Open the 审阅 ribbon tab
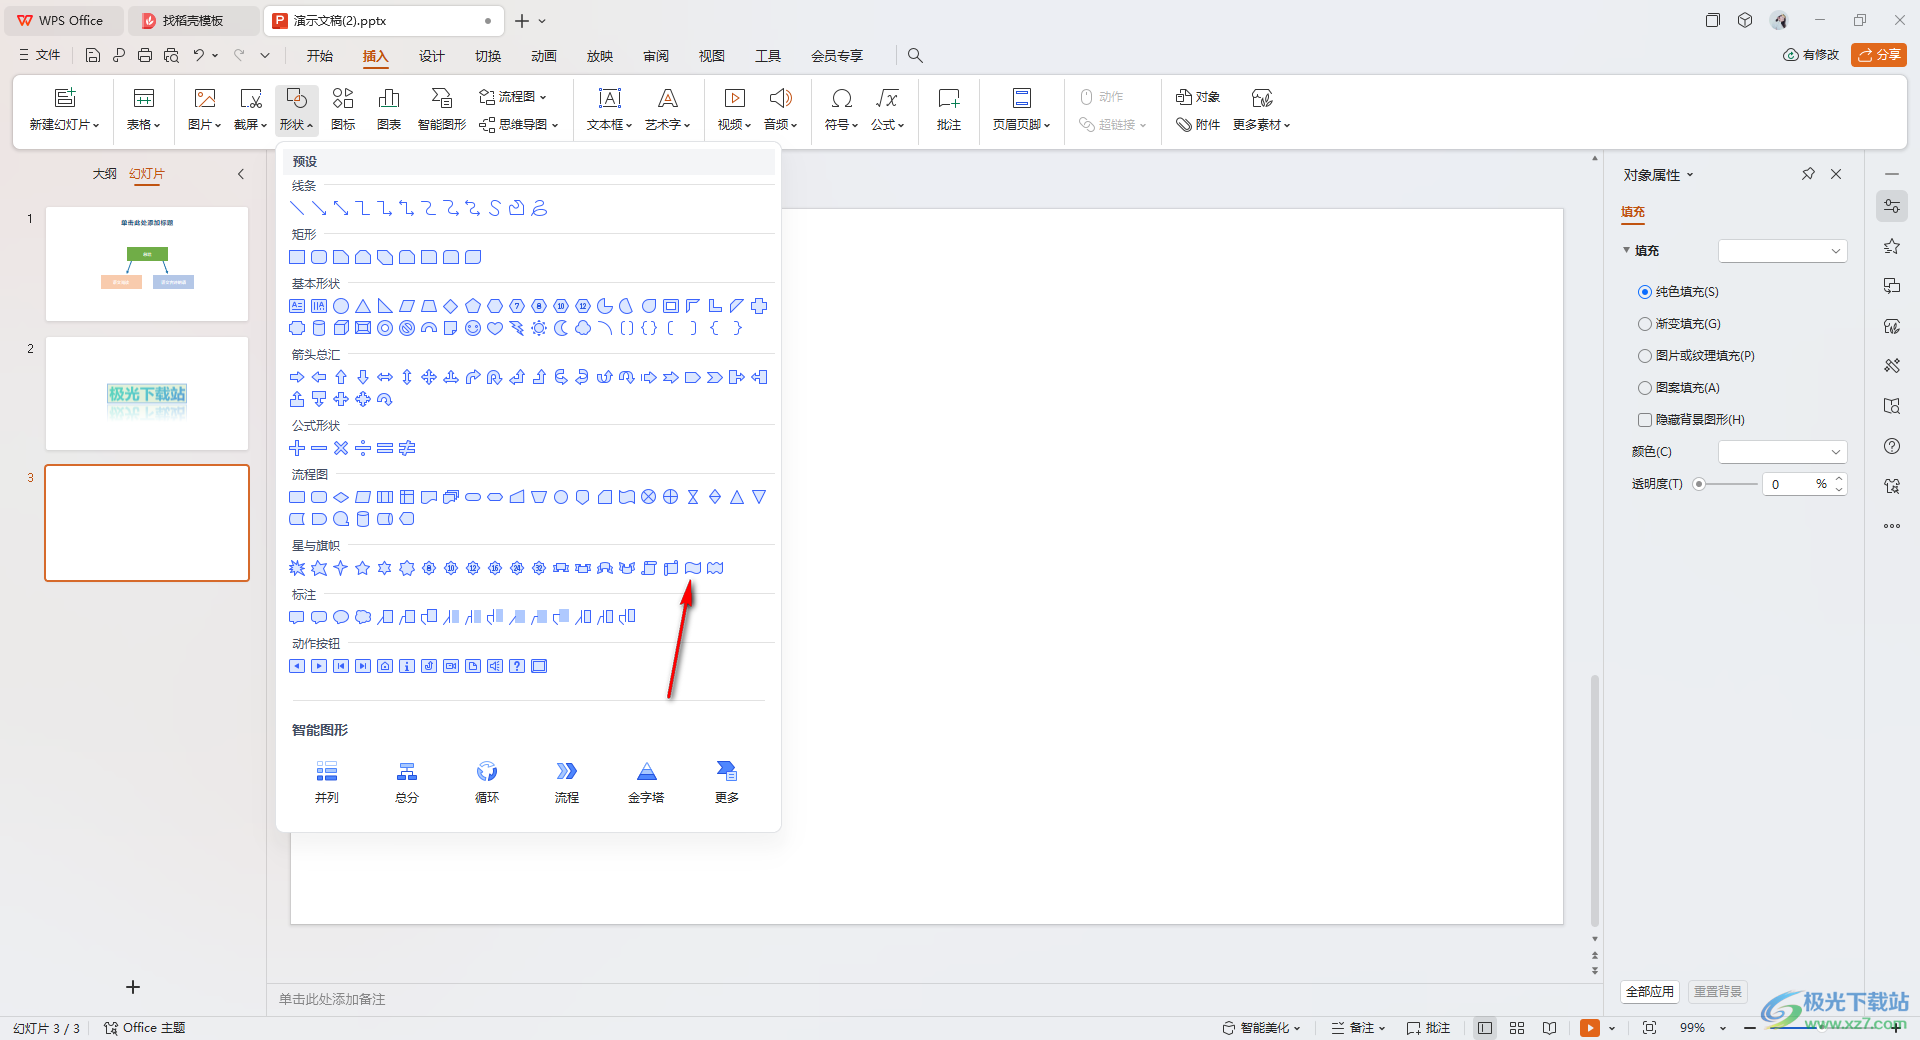1920x1040 pixels. [x=656, y=56]
